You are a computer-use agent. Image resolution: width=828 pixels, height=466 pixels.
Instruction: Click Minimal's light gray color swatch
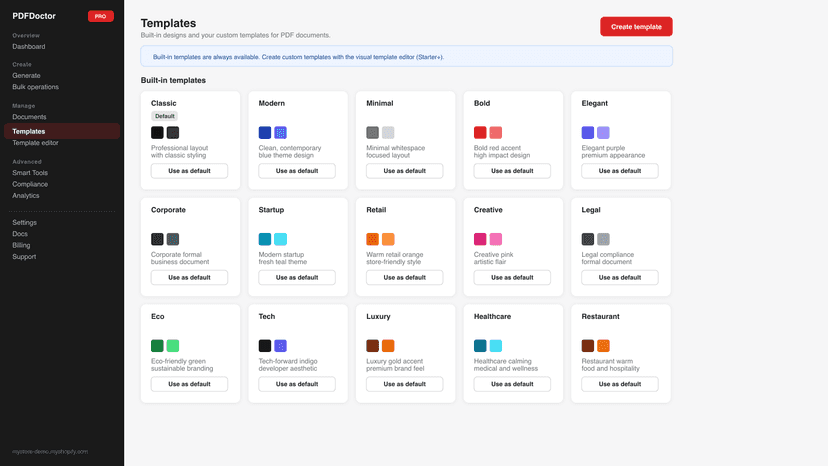tap(388, 133)
